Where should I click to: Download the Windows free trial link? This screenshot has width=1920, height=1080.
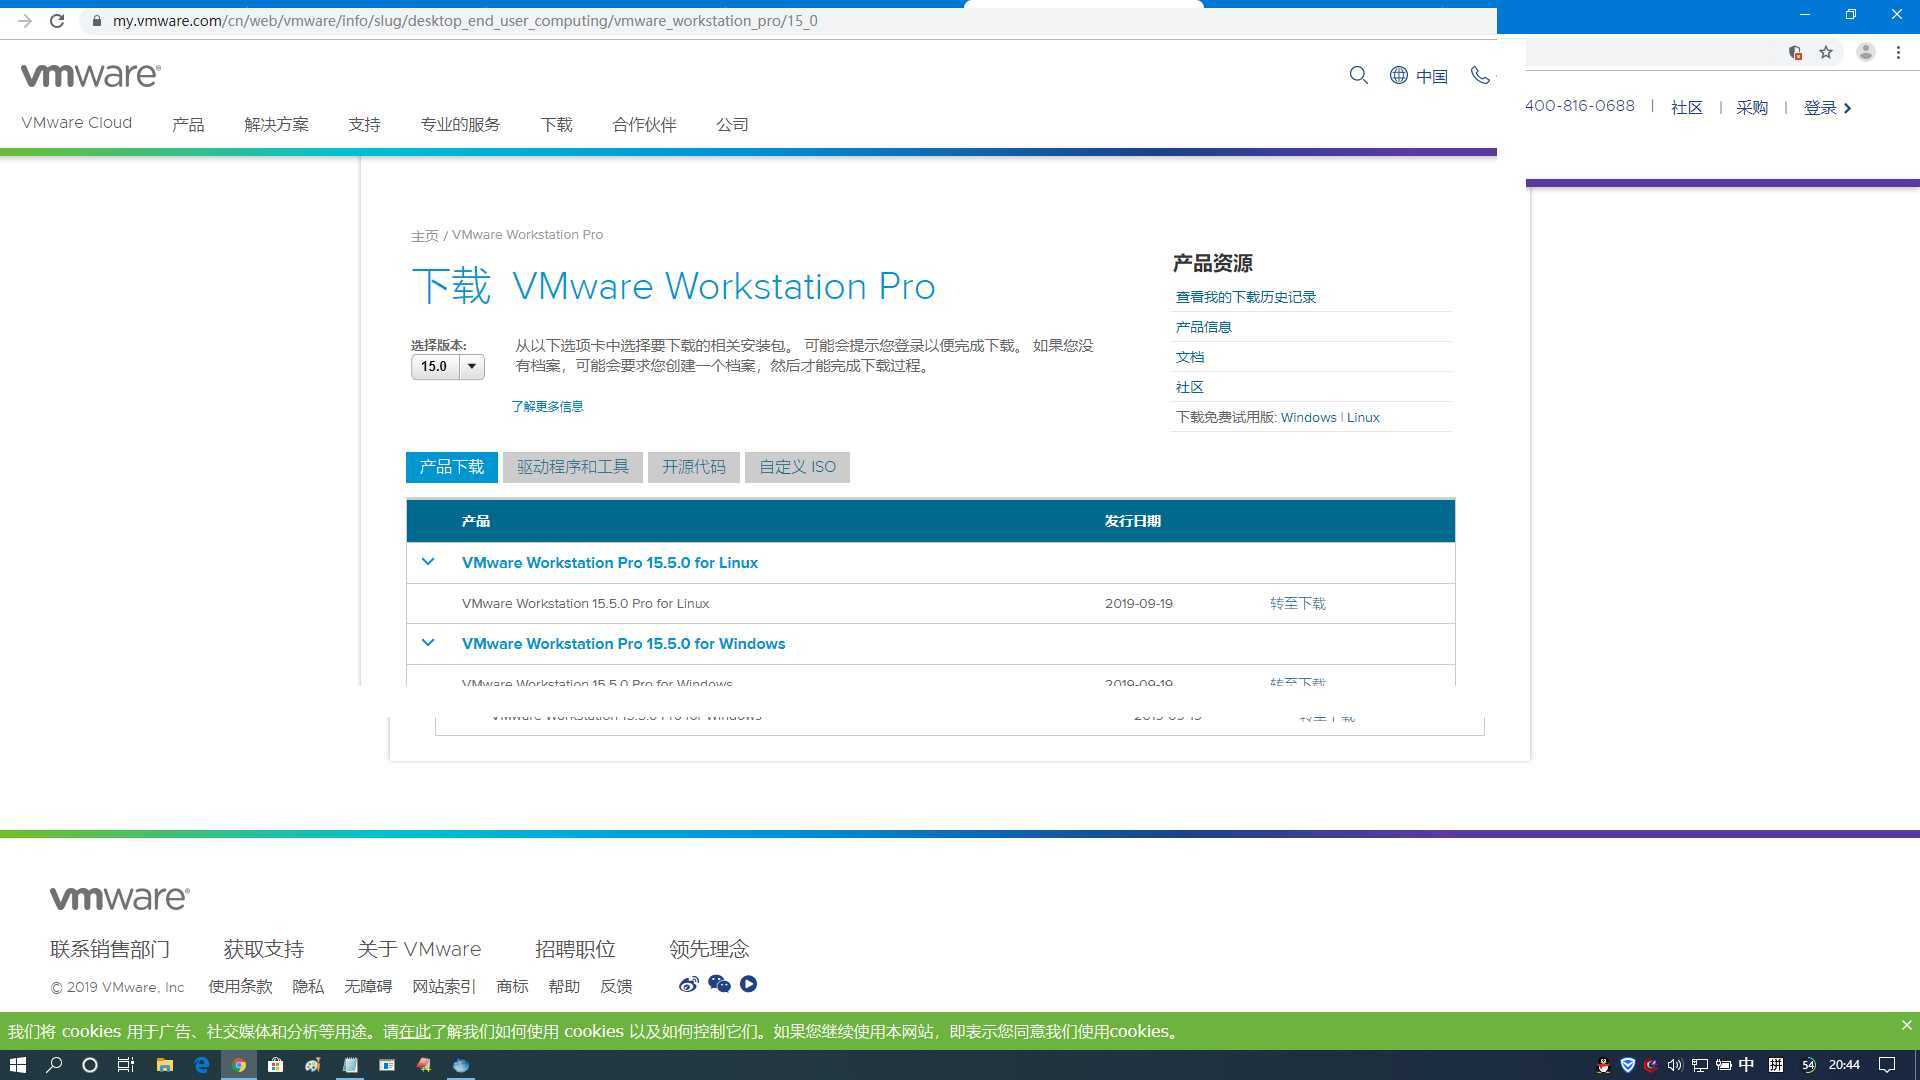click(x=1308, y=417)
